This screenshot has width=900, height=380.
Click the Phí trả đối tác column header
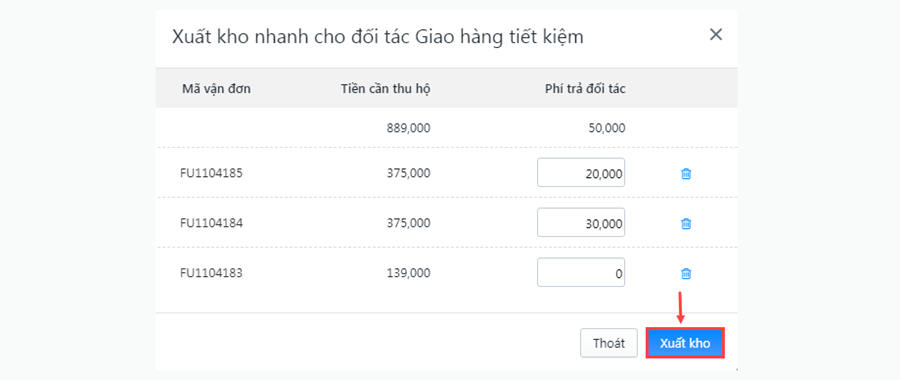585,88
